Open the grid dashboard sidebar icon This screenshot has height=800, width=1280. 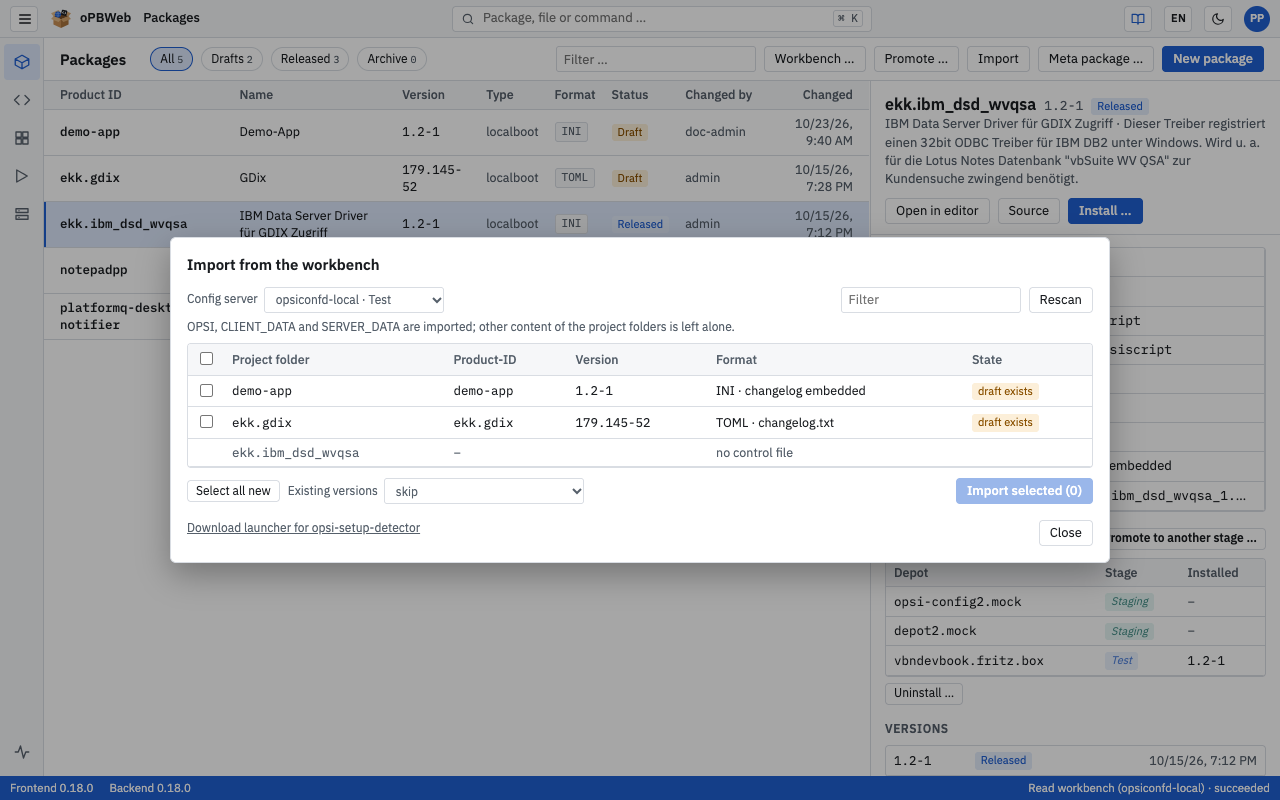tap(22, 138)
